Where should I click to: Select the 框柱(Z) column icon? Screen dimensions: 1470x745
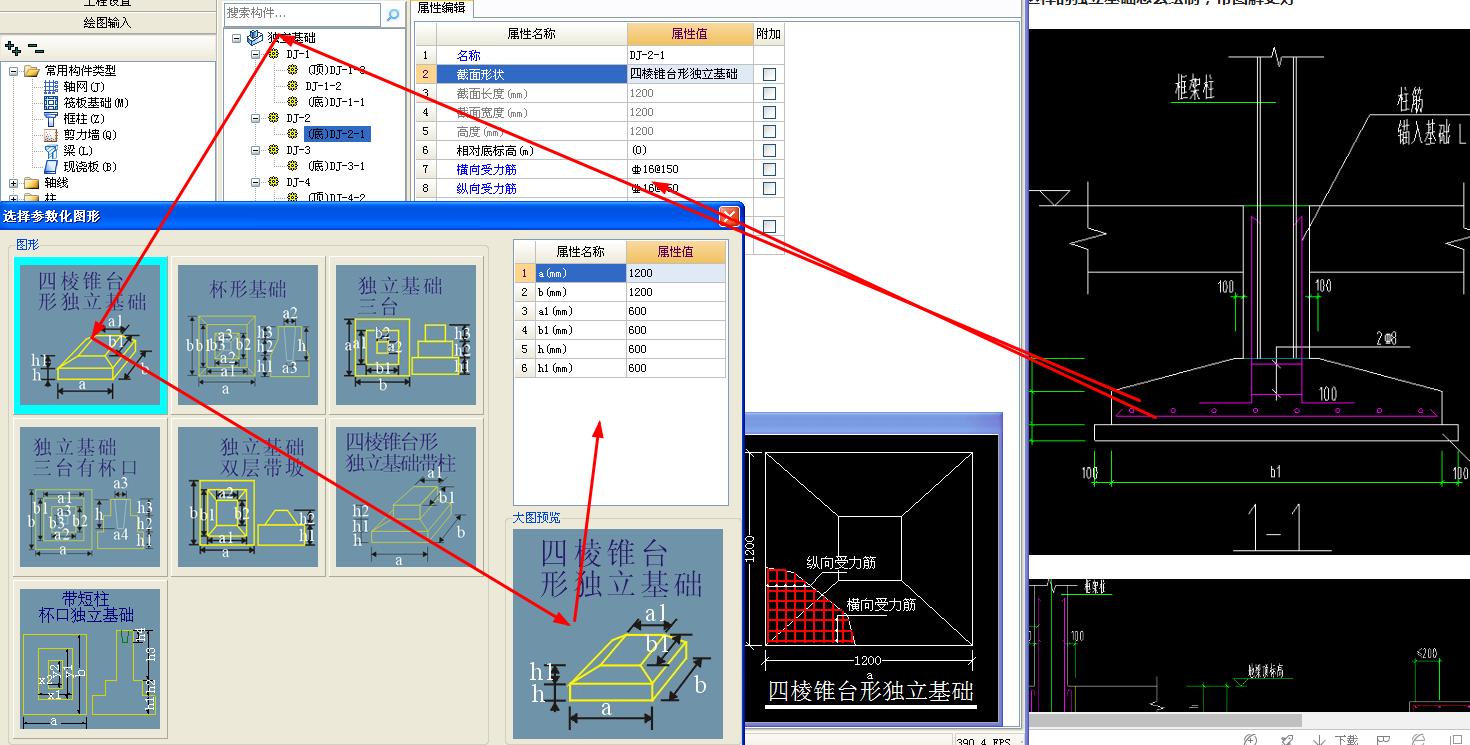click(x=52, y=118)
